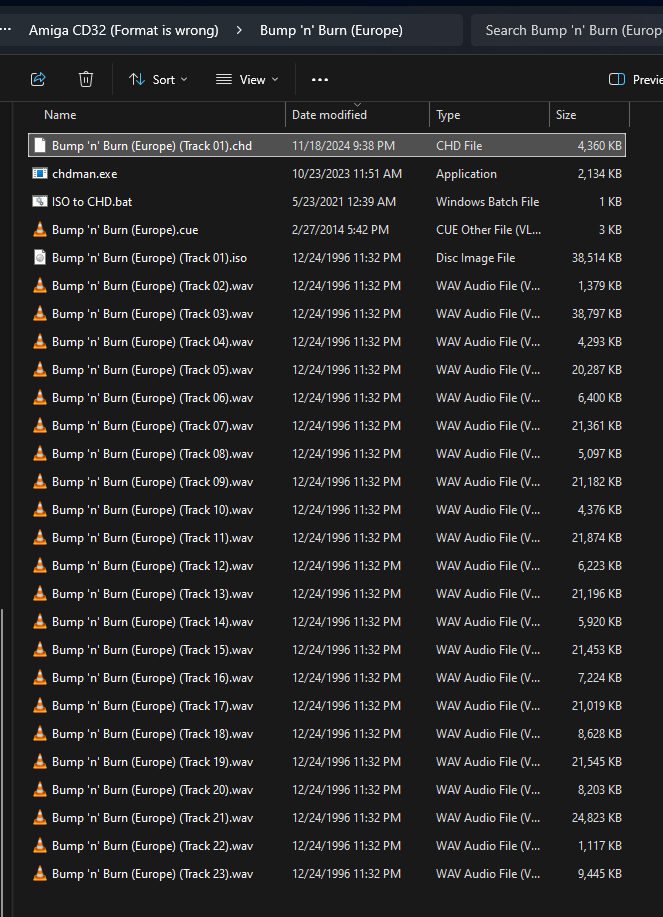Open the Sort dropdown

tap(158, 80)
